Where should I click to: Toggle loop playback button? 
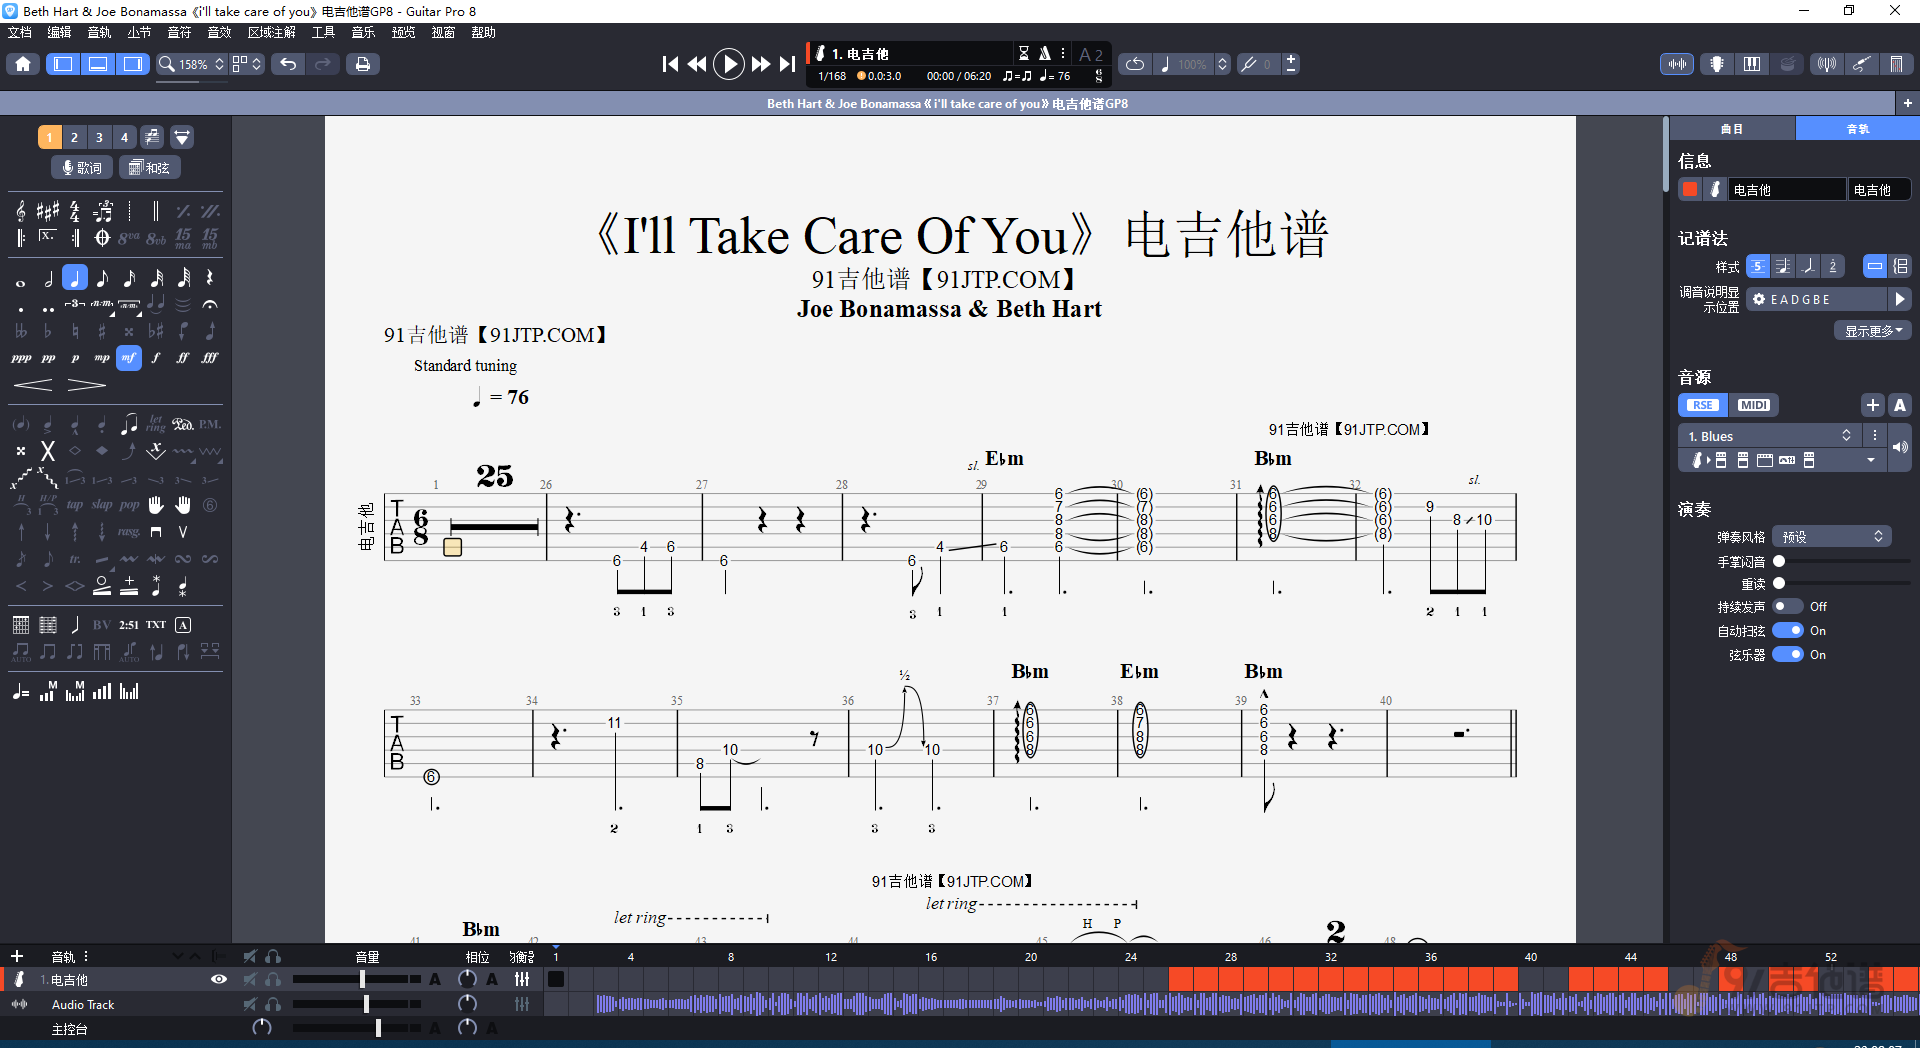pos(1135,64)
